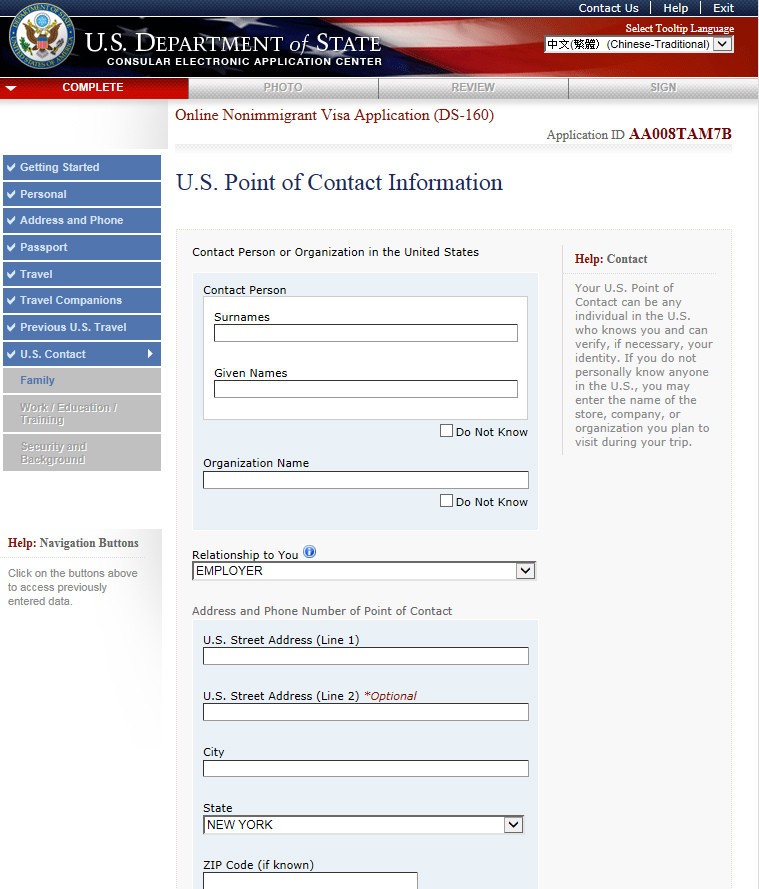759x889 pixels.
Task: Click the Exit link
Action: [x=723, y=8]
